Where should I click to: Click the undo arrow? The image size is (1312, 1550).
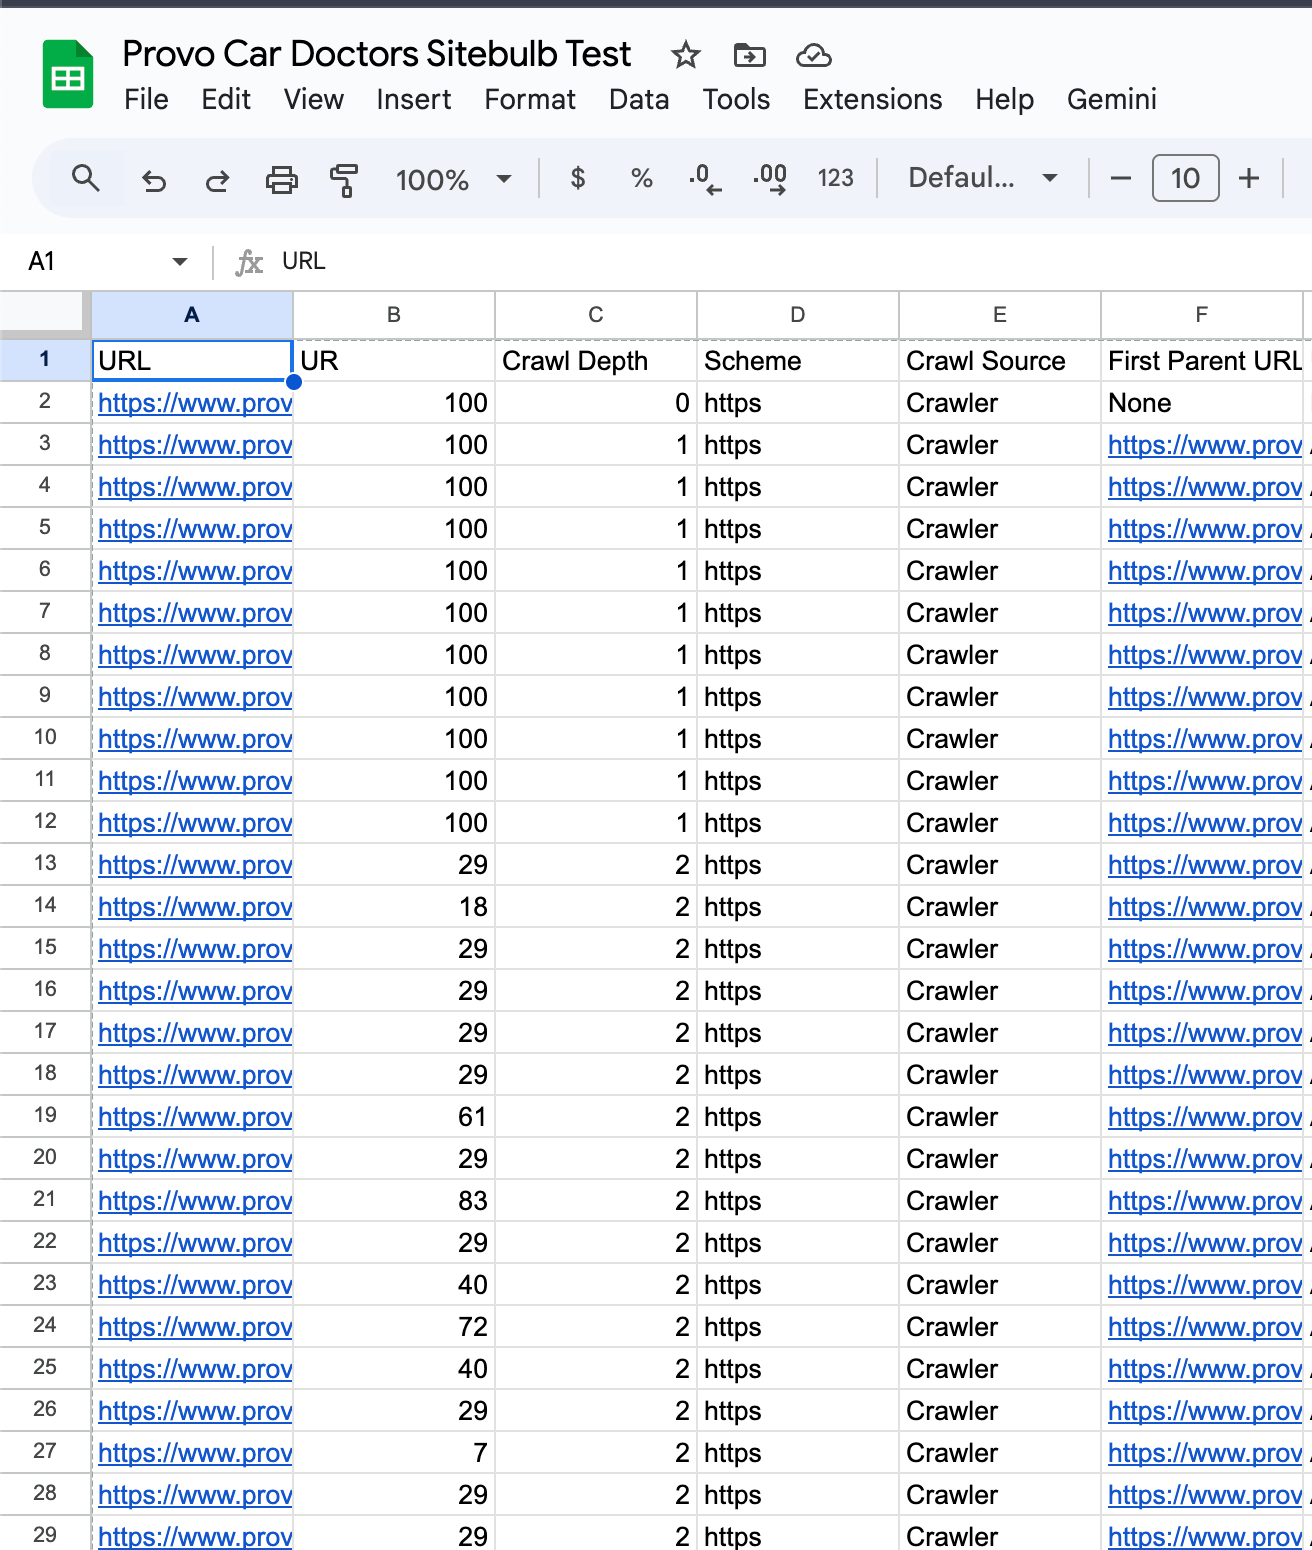153,180
